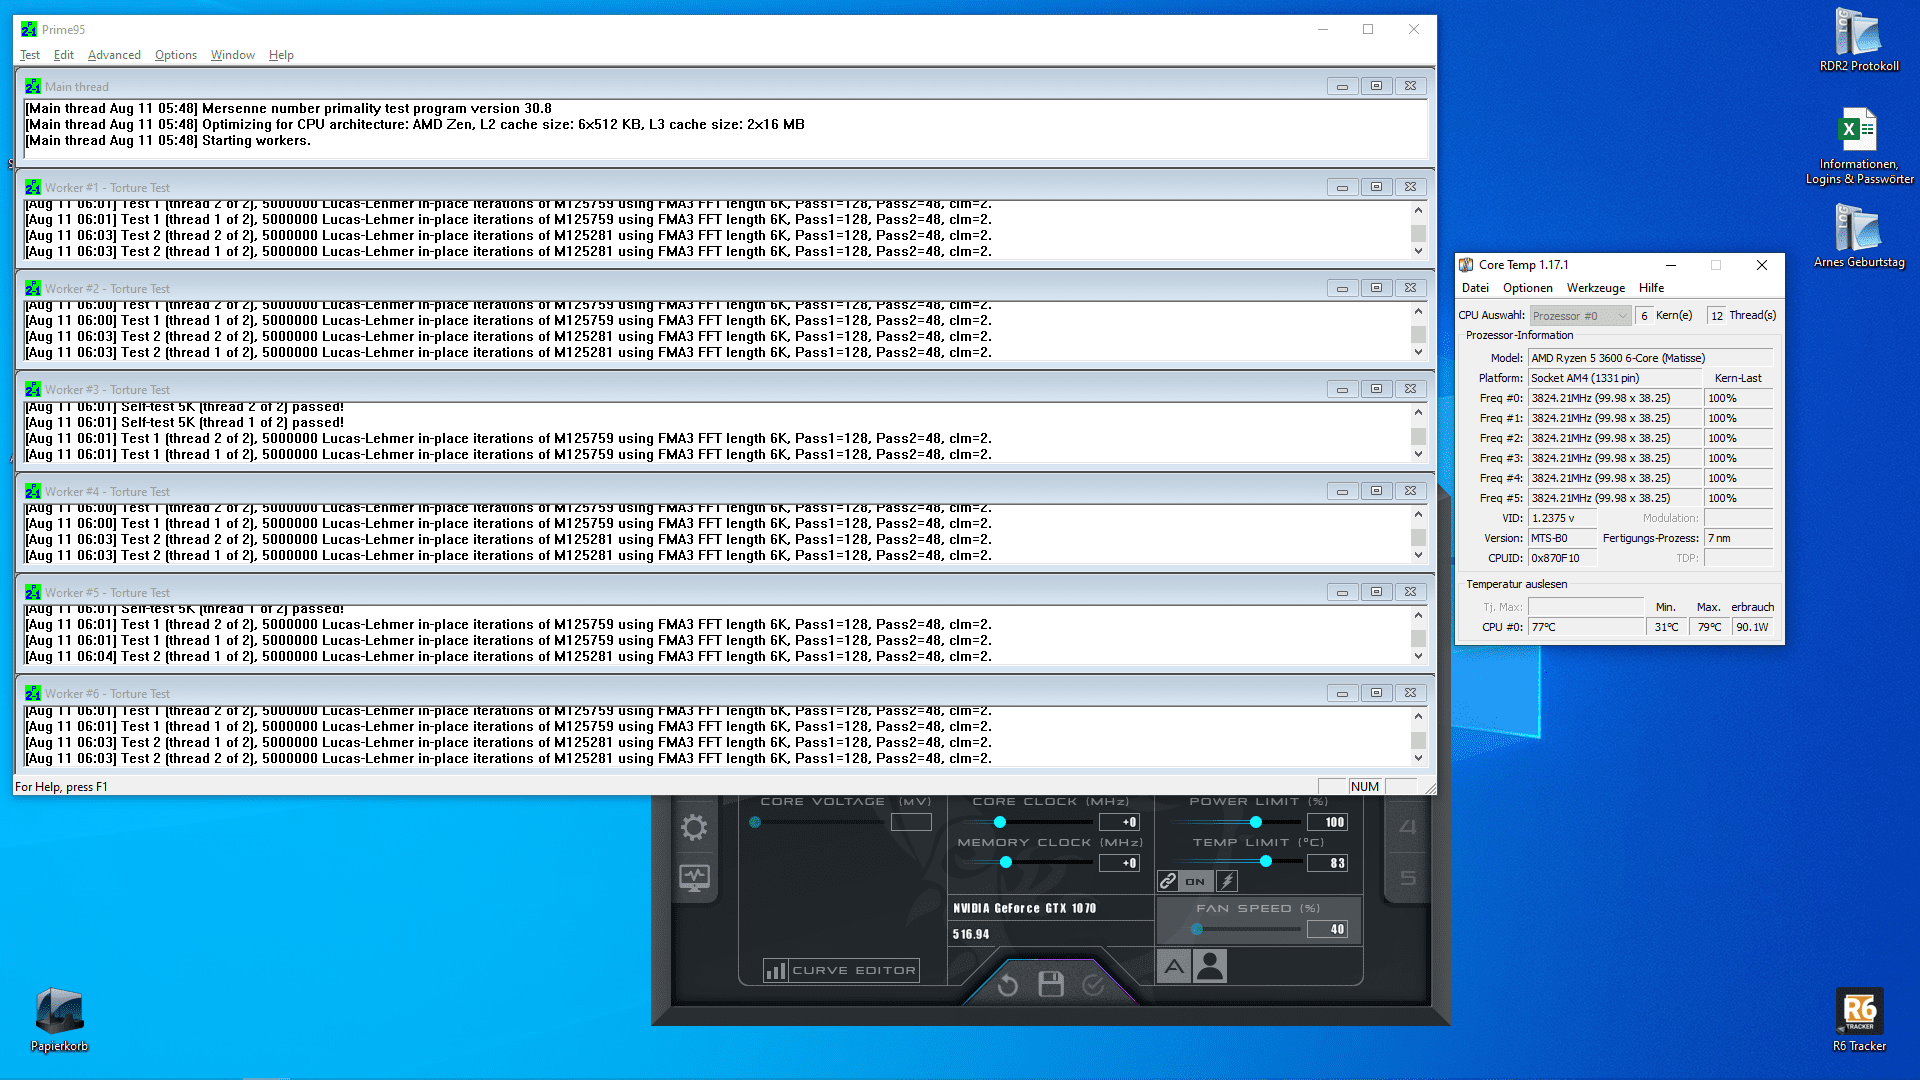1920x1080 pixels.
Task: Click Core Temp title bar app icon
Action: [1466, 265]
